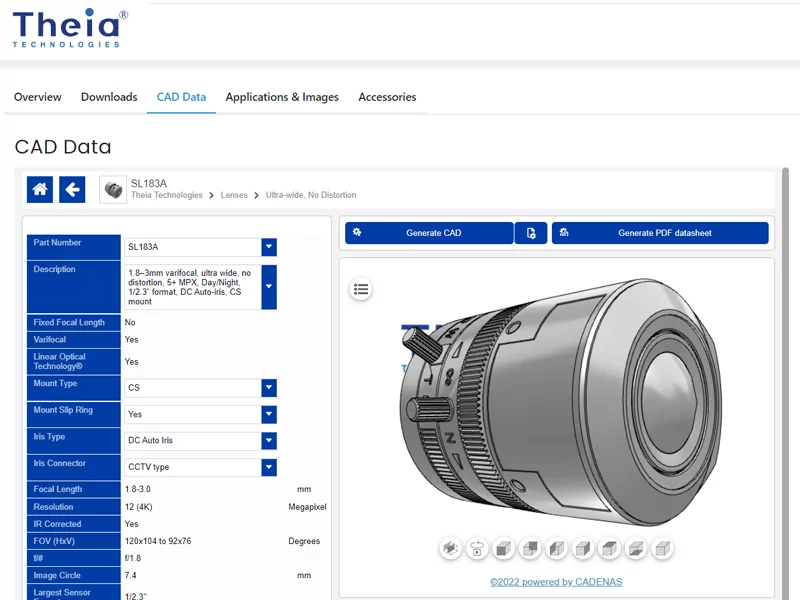Open the Iris Type dropdown showing DC Auto Iris
The height and width of the screenshot is (600, 800).
coord(268,440)
